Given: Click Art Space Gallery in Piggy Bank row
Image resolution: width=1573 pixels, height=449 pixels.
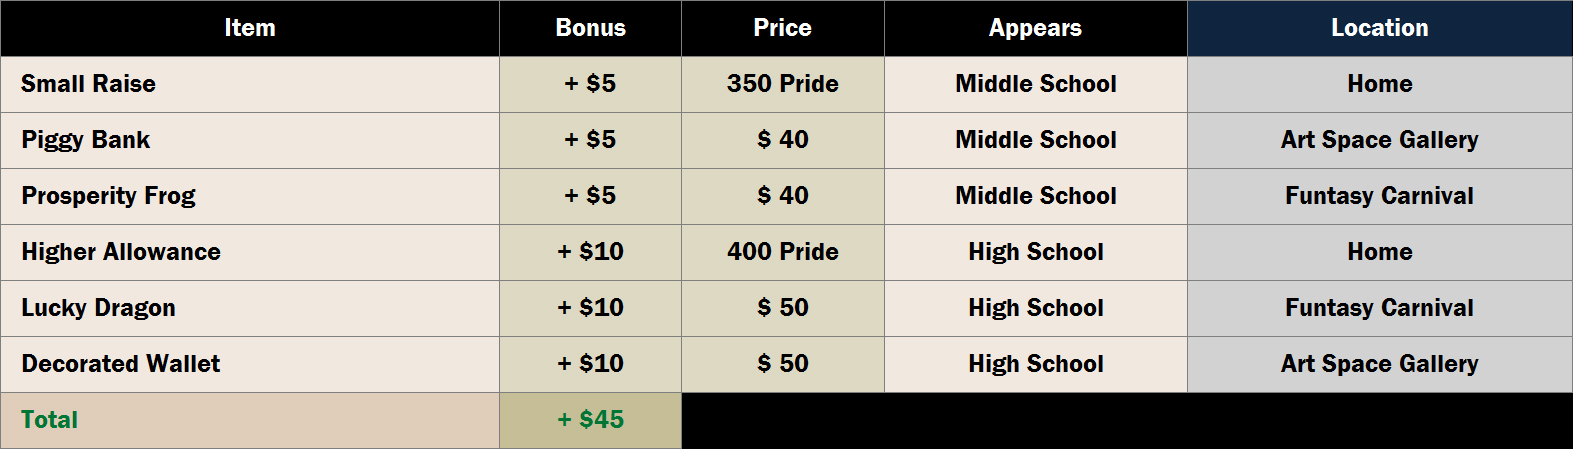Looking at the screenshot, I should [x=1379, y=140].
